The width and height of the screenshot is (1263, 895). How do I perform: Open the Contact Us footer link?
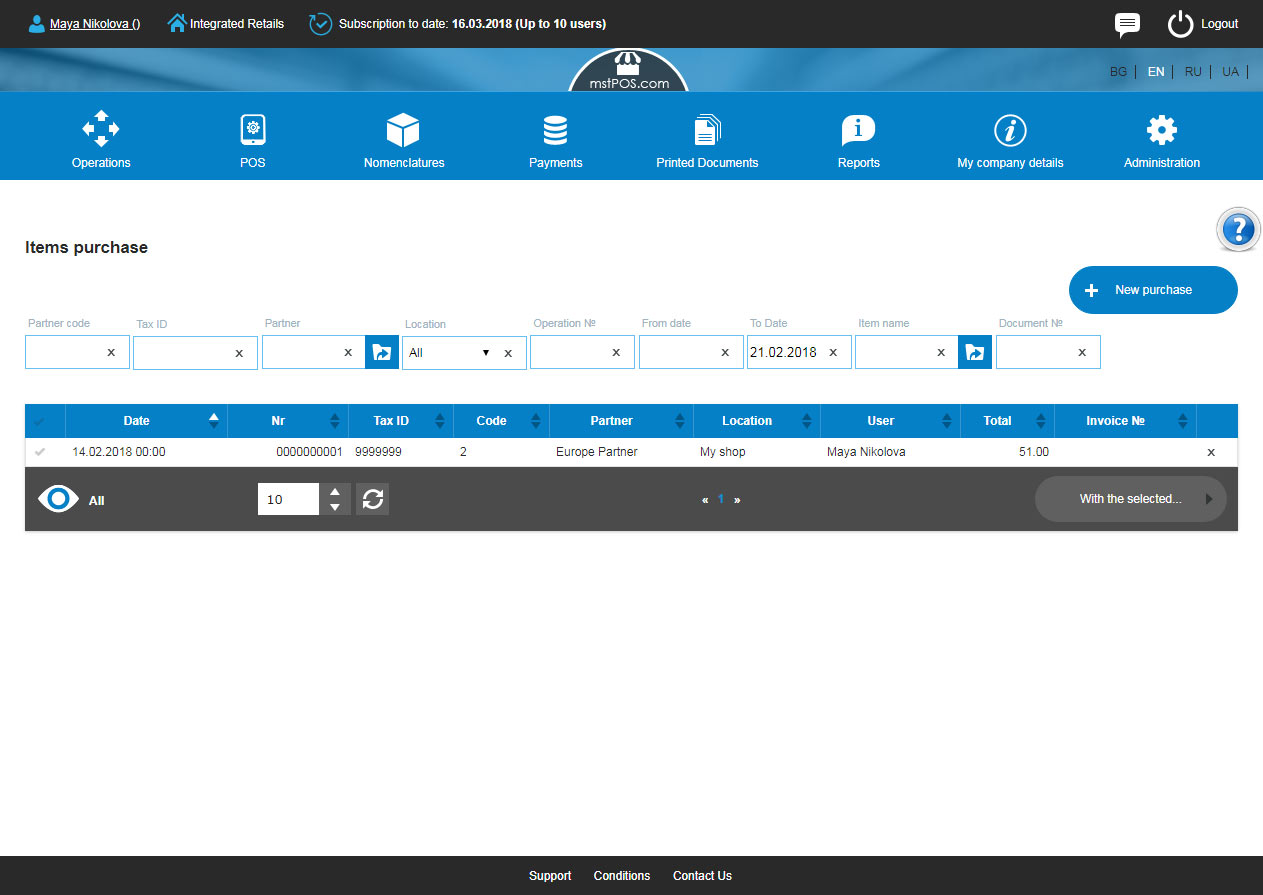(x=702, y=876)
